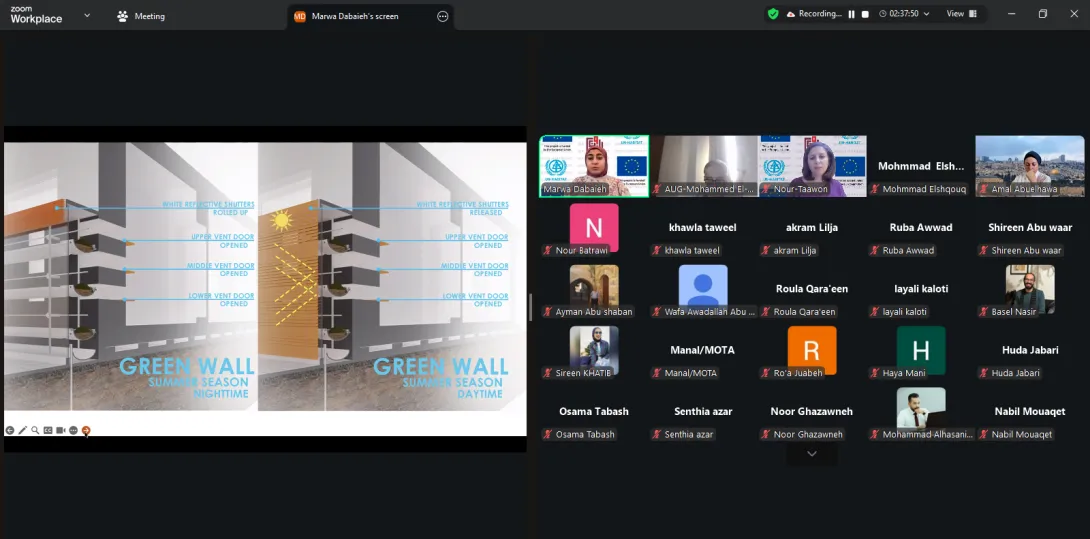1090x539 pixels.
Task: Click muted mic icon beside Nour Batrawi
Action: coord(548,250)
